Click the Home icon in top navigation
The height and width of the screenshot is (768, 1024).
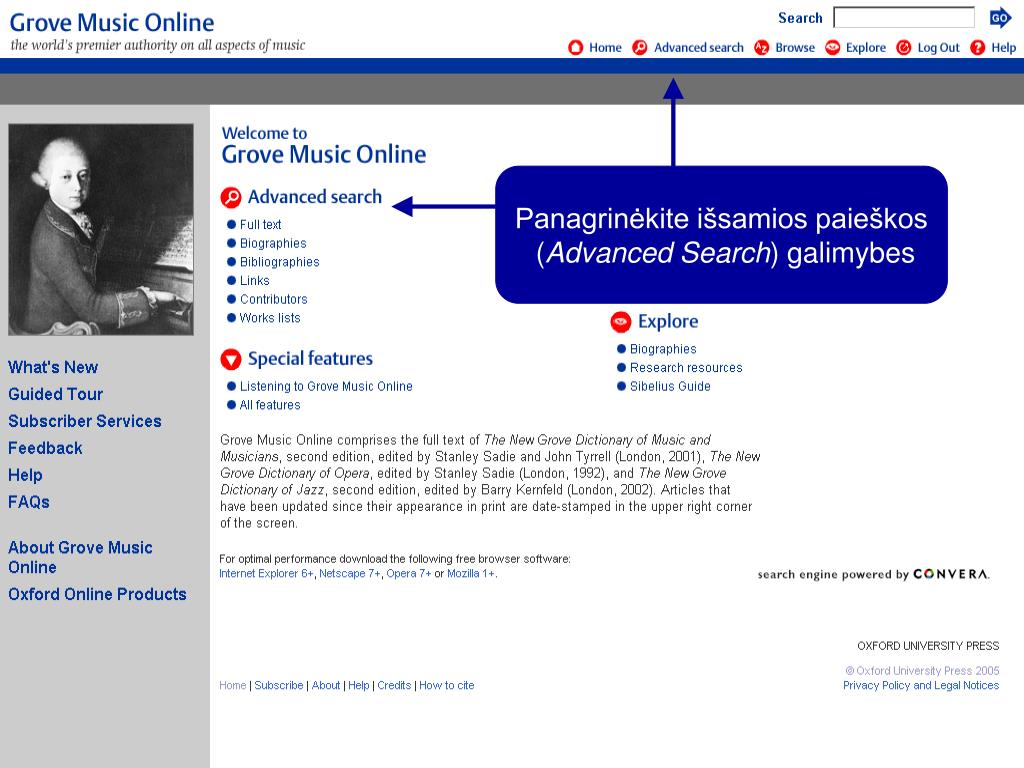pyautogui.click(x=575, y=48)
